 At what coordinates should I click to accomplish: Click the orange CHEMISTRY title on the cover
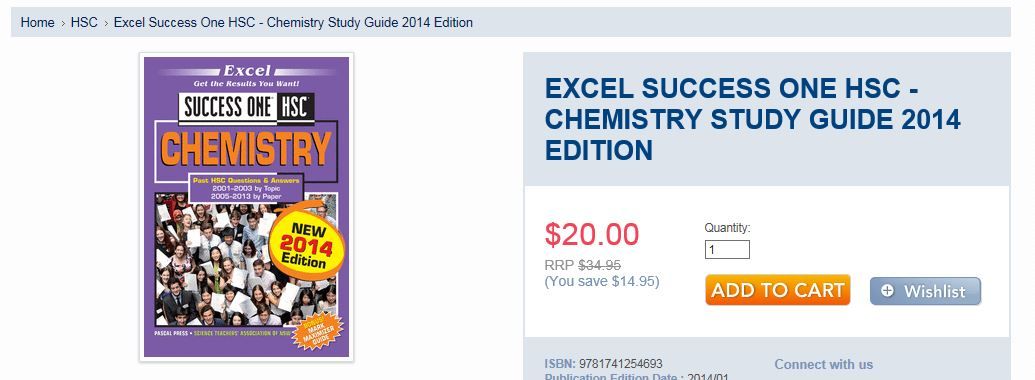point(246,148)
